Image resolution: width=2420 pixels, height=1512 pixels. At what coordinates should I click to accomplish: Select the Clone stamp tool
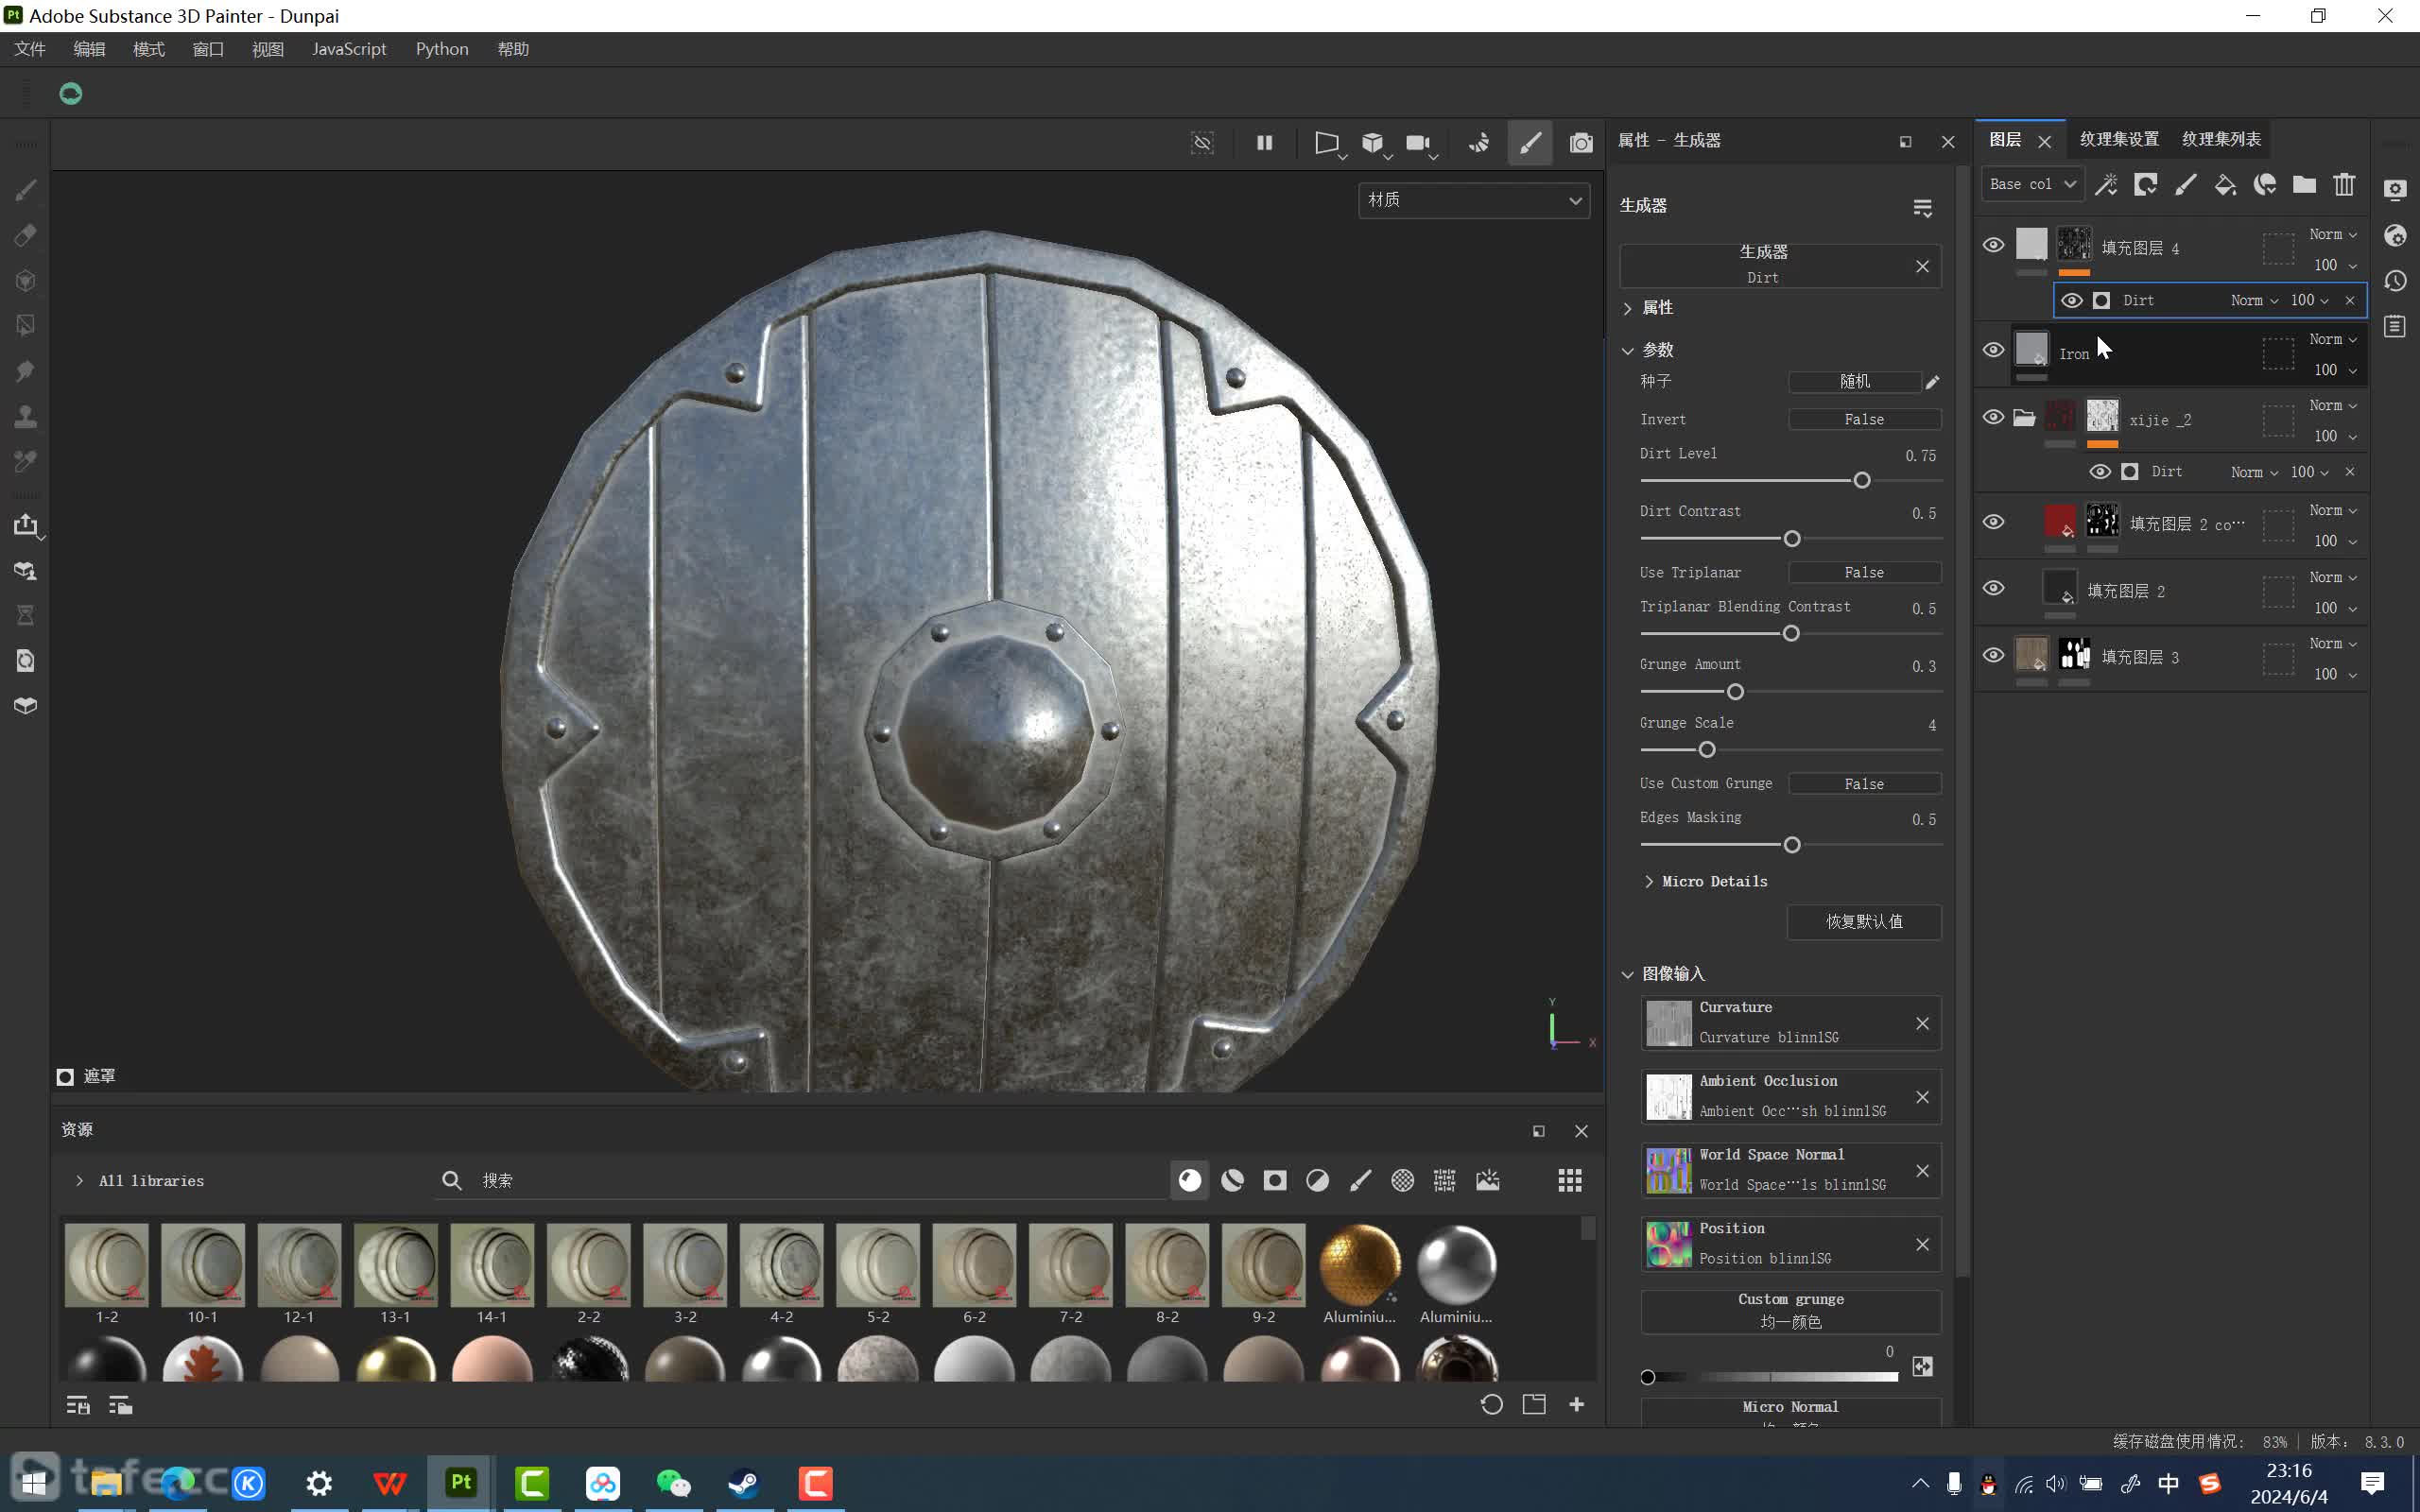pyautogui.click(x=26, y=416)
